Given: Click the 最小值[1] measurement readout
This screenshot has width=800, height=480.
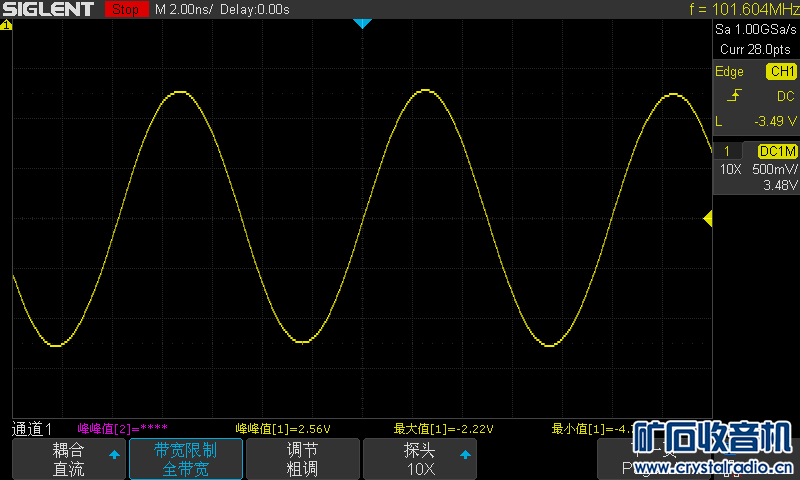Looking at the screenshot, I should coord(592,428).
